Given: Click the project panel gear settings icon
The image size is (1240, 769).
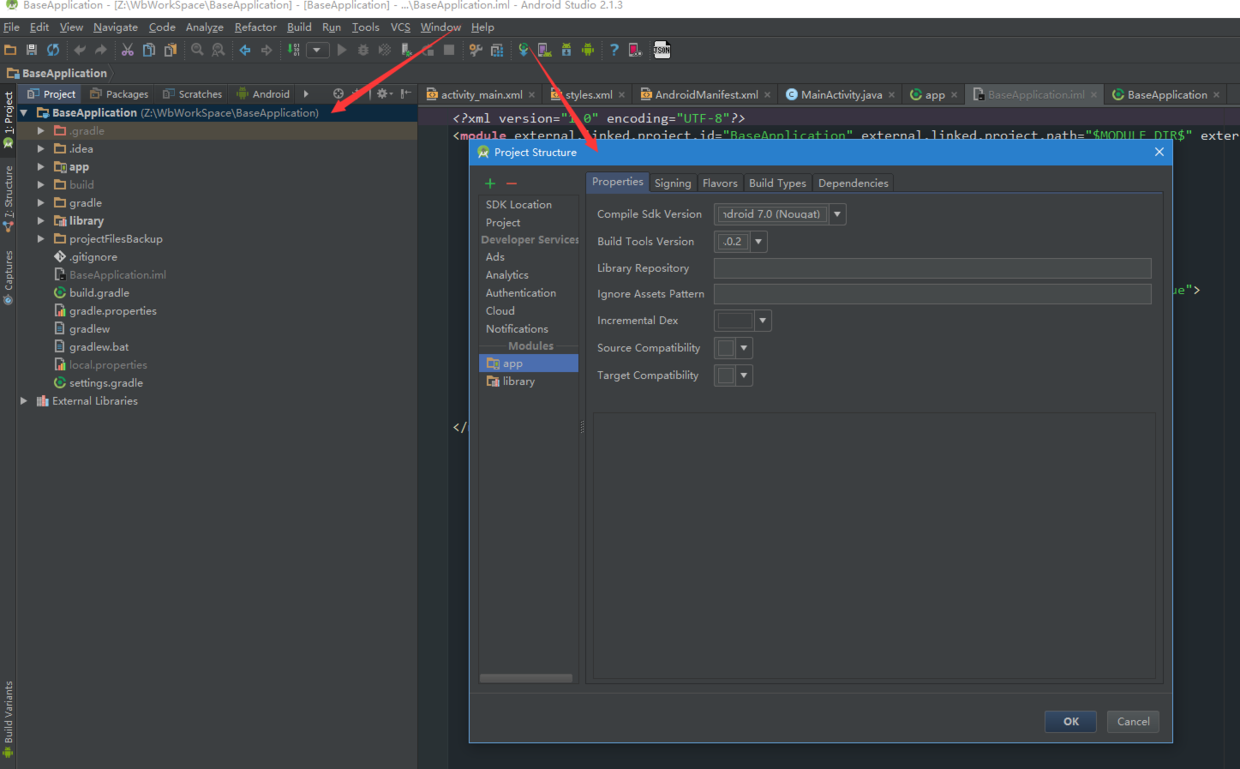Looking at the screenshot, I should [x=382, y=94].
